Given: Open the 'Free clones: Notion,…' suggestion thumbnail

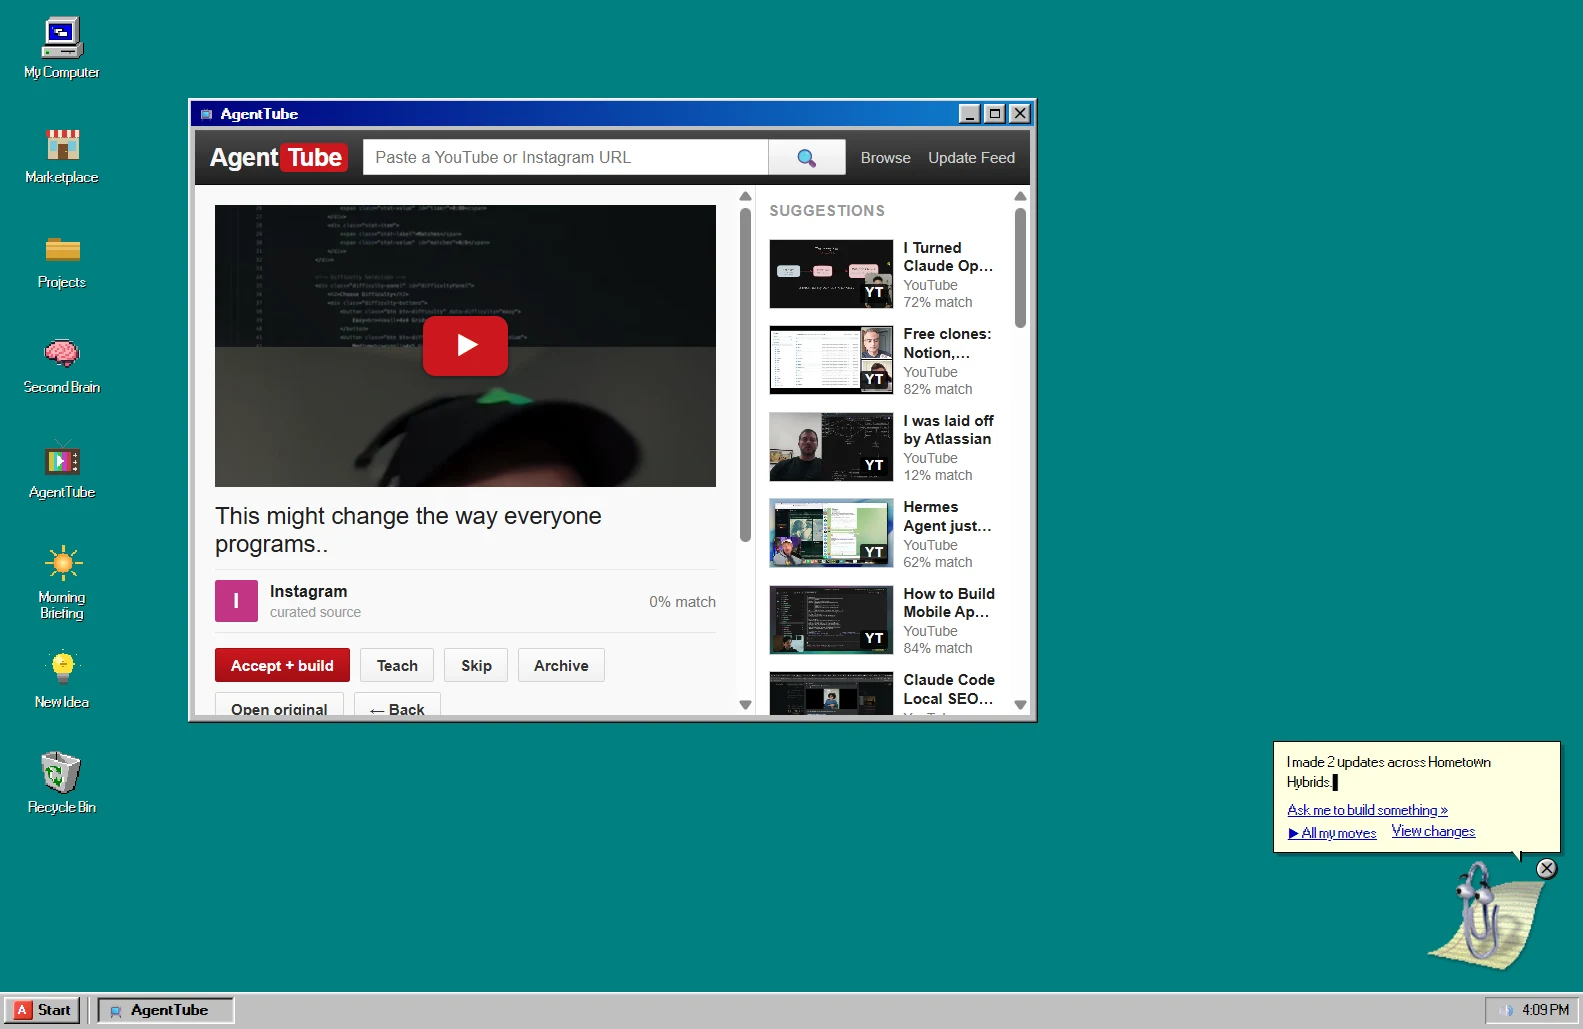Looking at the screenshot, I should coord(831,360).
